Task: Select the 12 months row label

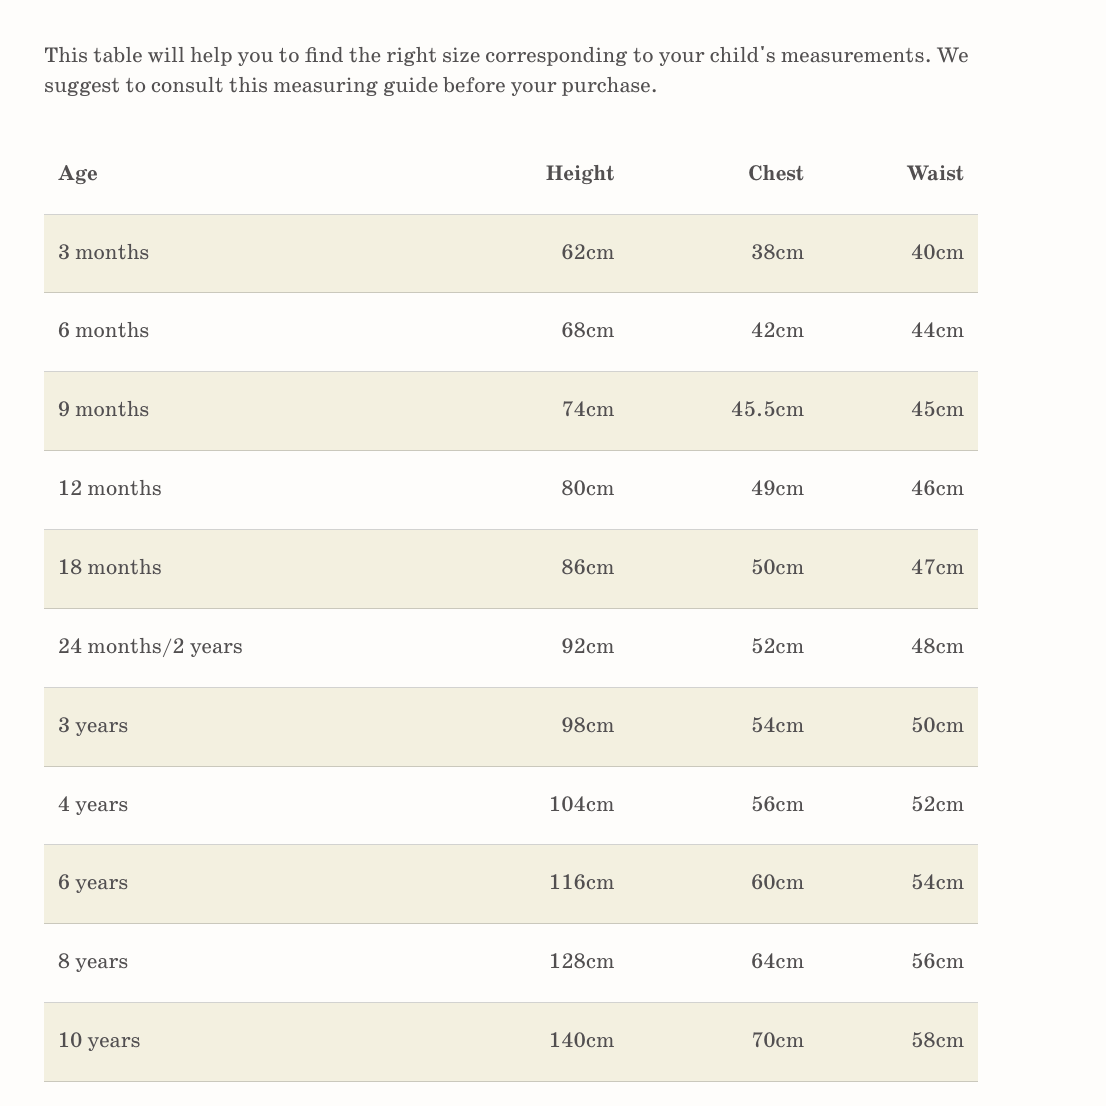Action: pos(109,489)
